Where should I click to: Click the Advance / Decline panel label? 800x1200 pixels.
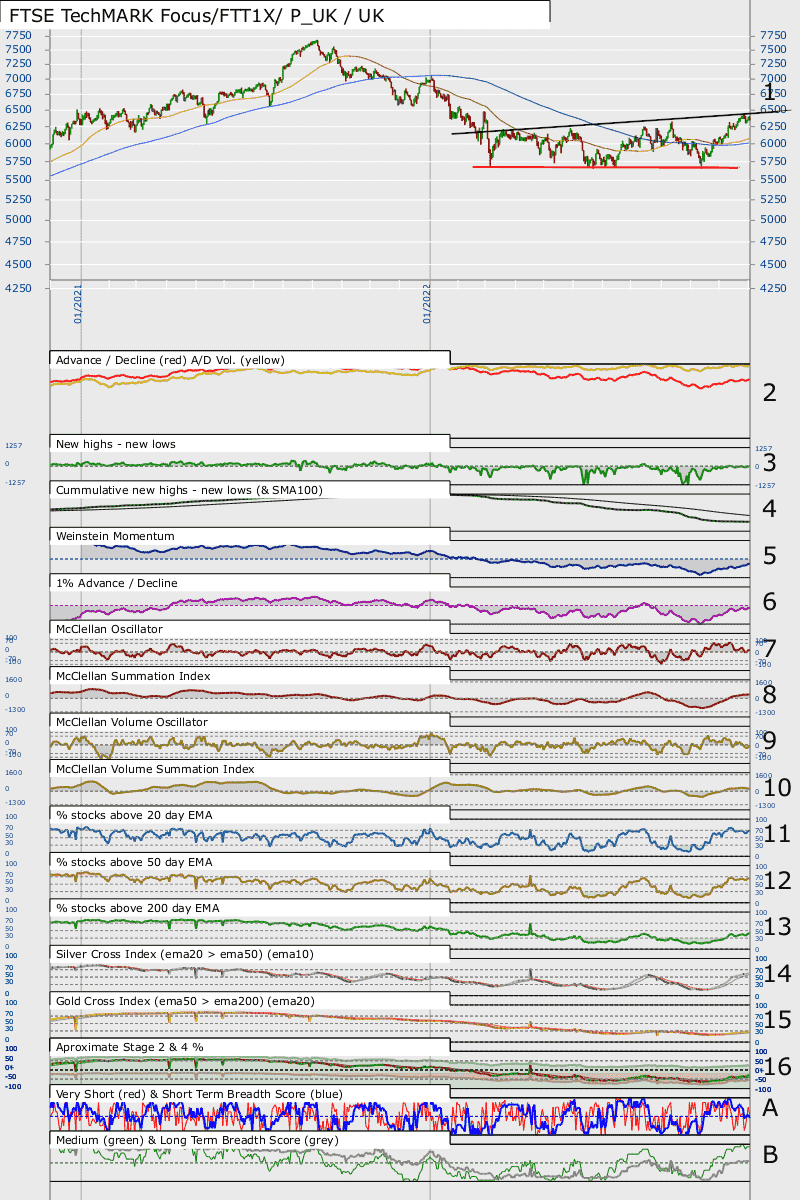pos(170,360)
